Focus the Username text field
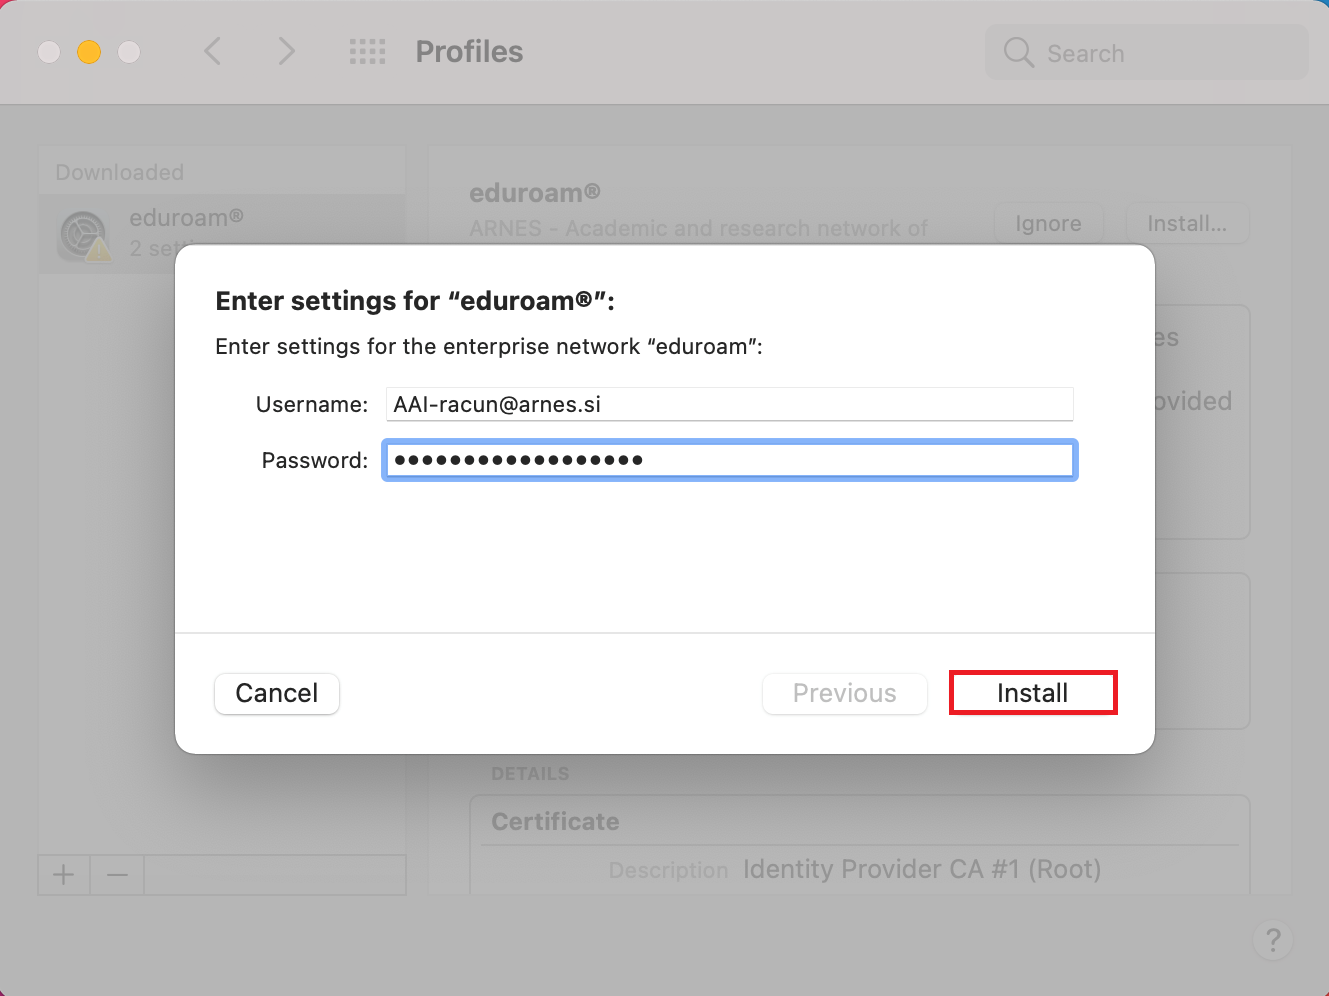The height and width of the screenshot is (996, 1329). click(x=729, y=404)
